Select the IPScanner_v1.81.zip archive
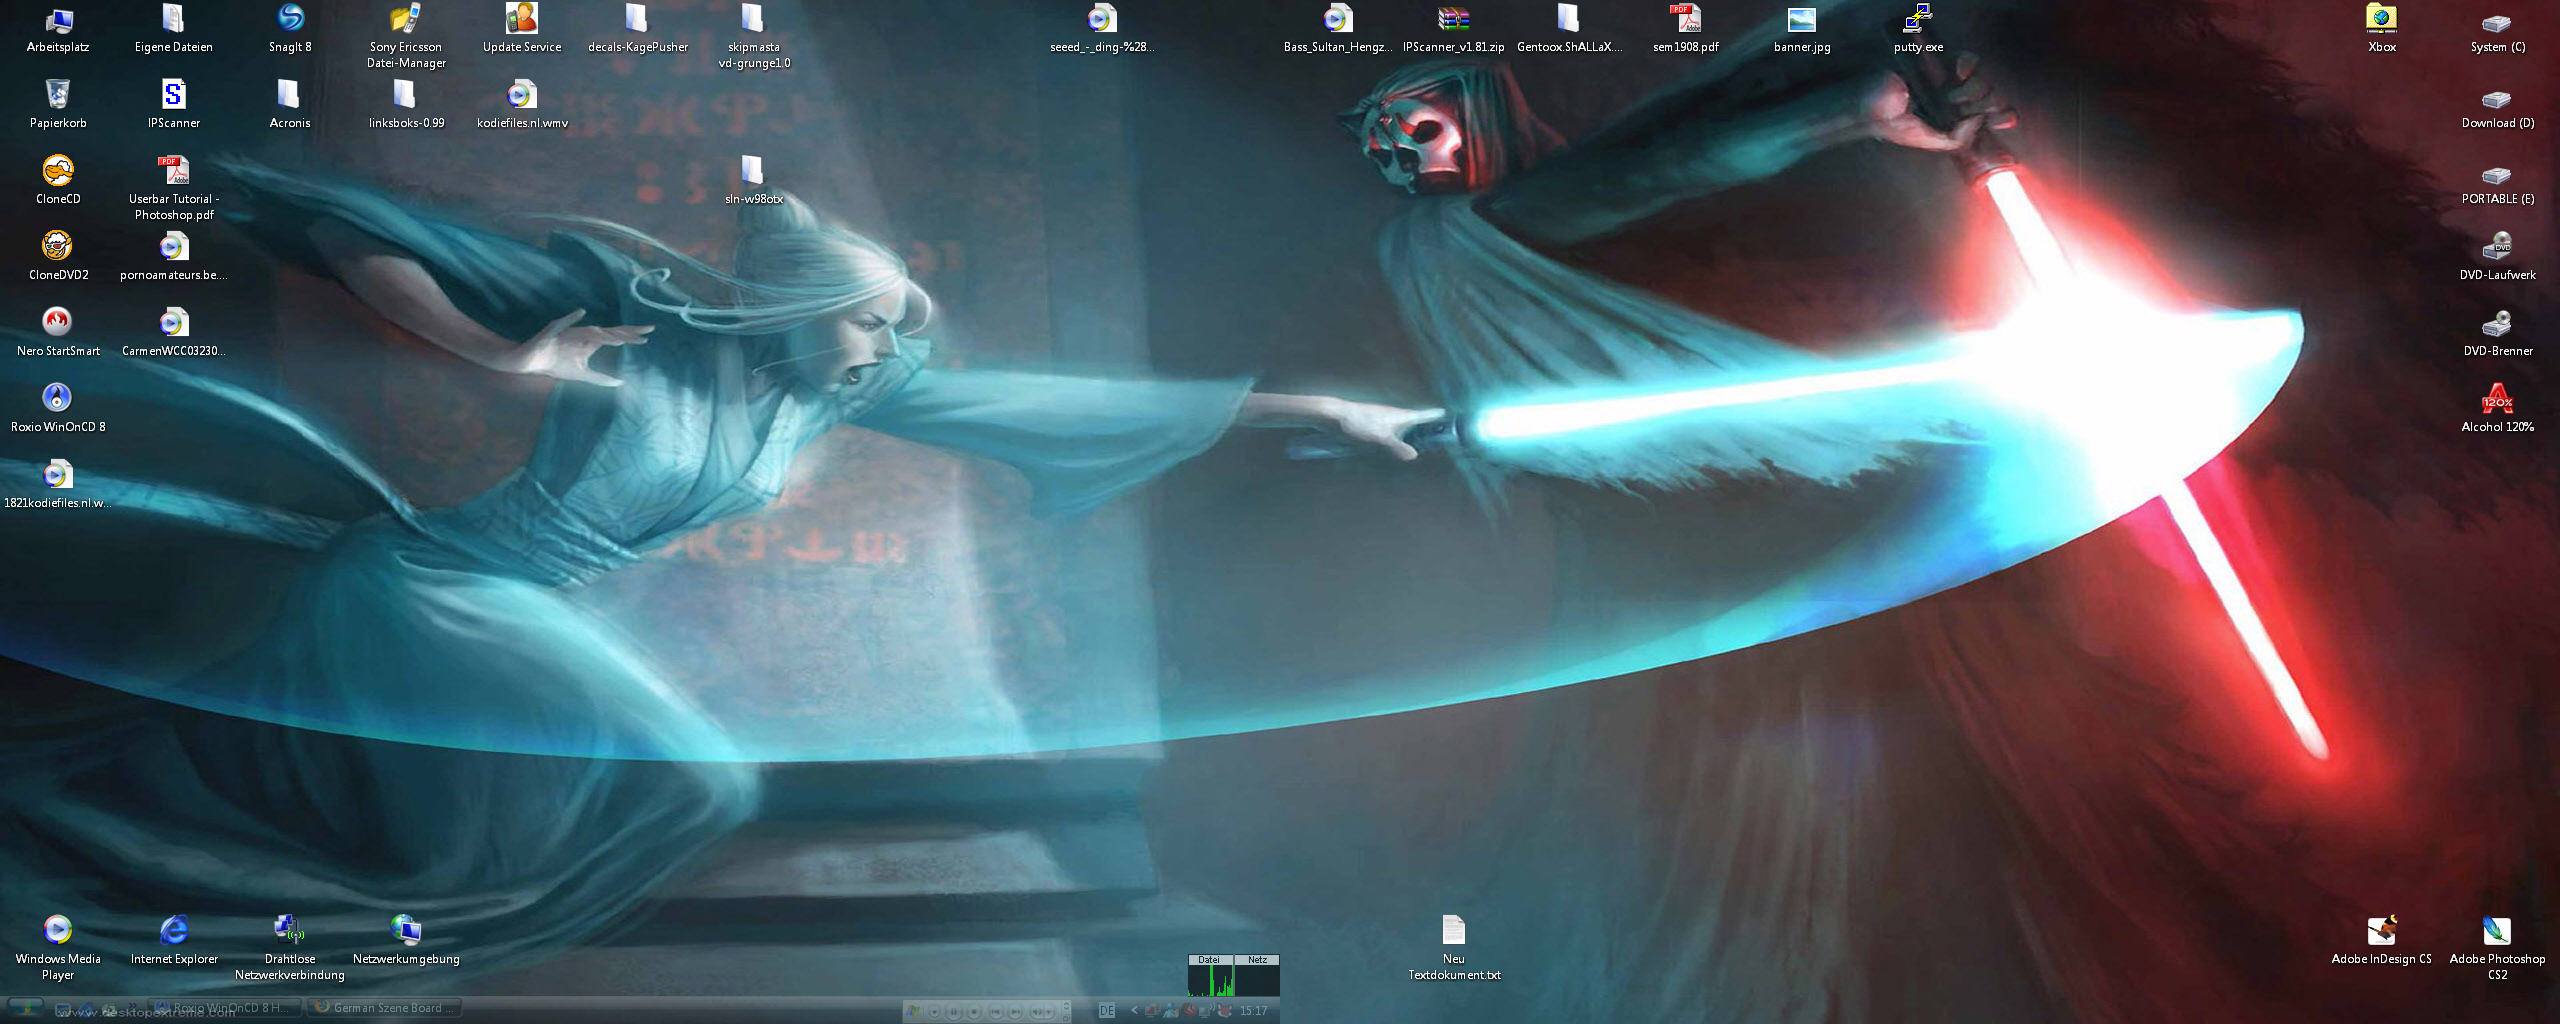The width and height of the screenshot is (2560, 1024). (1454, 29)
